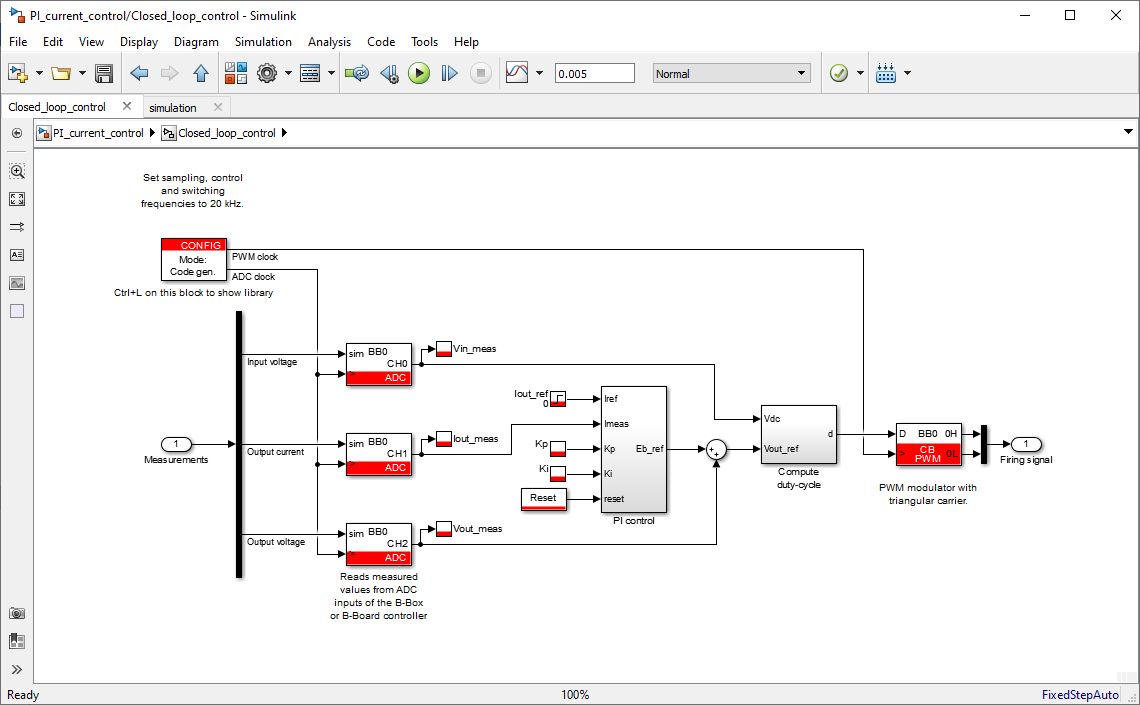Expand the Model Advisor check dropdown arrow
The width and height of the screenshot is (1140, 705).
(x=860, y=73)
